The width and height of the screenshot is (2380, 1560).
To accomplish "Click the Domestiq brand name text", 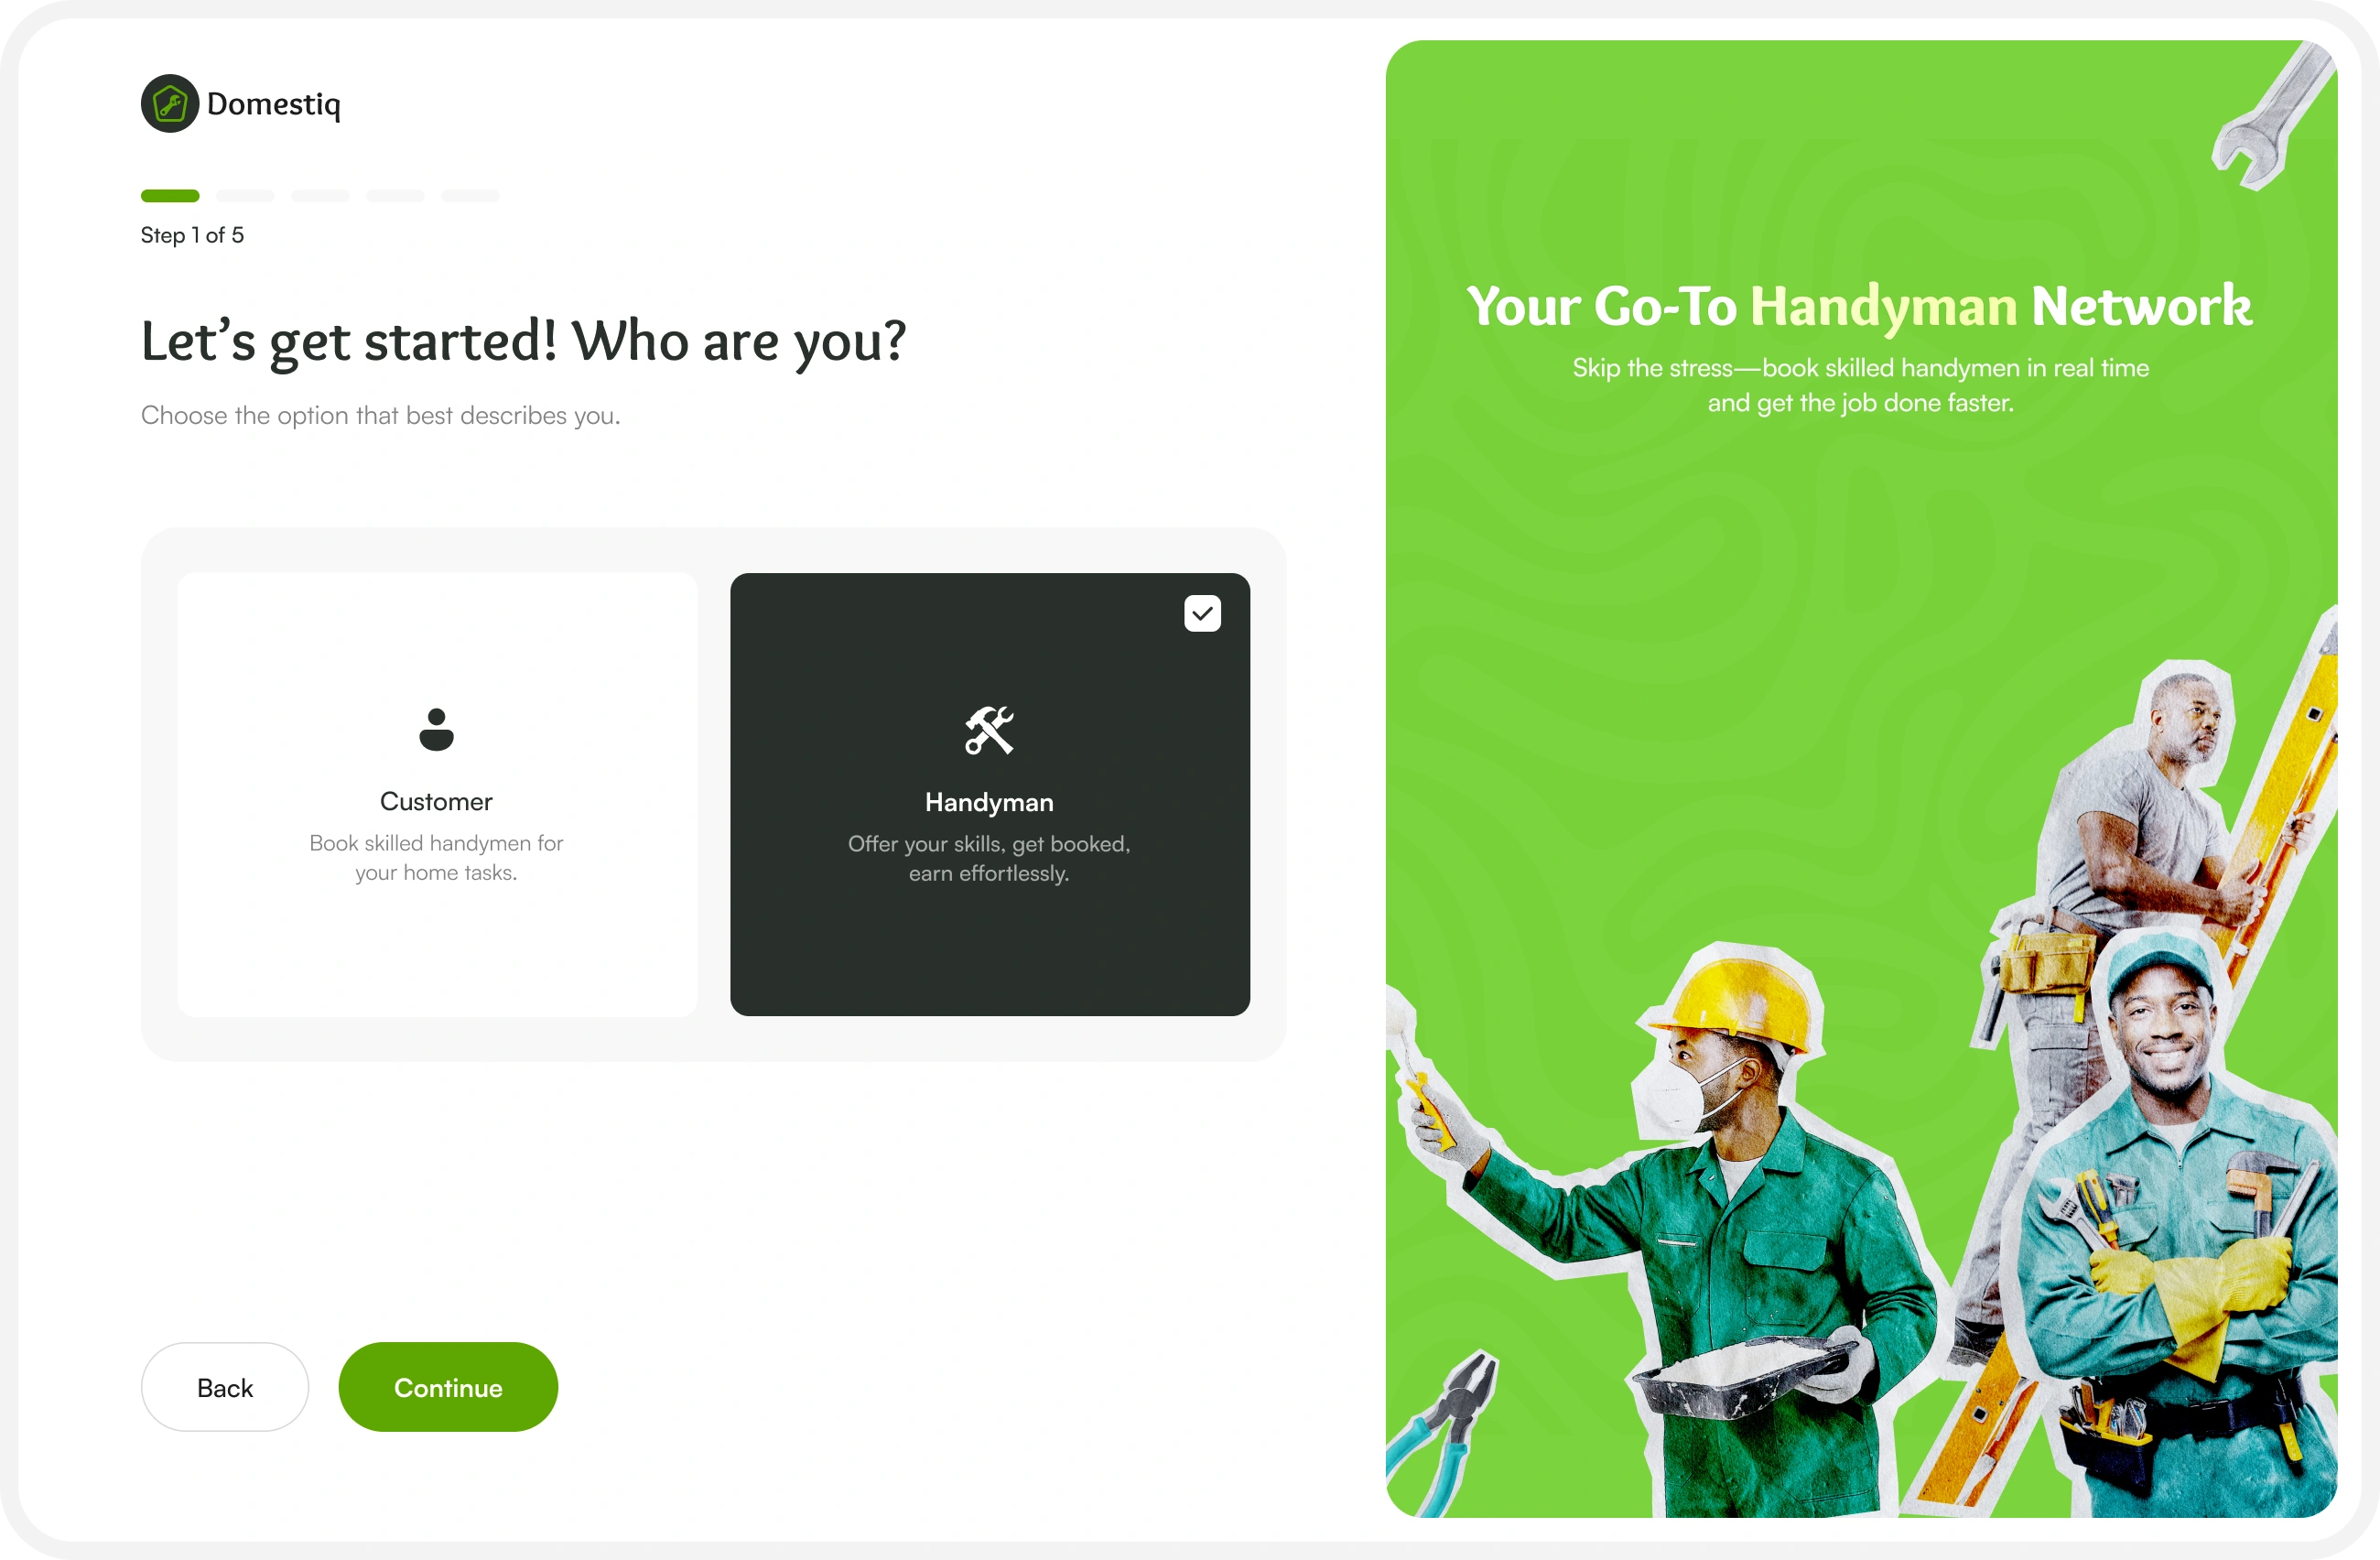I will point(274,104).
